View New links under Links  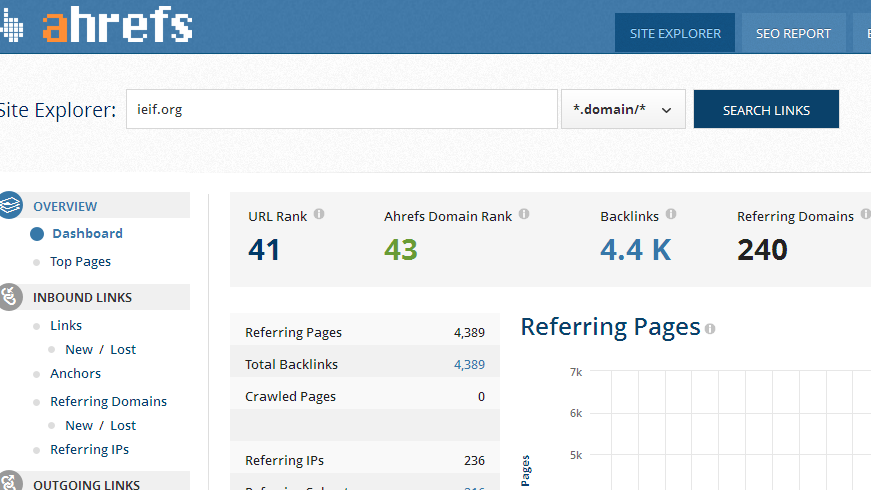[79, 349]
